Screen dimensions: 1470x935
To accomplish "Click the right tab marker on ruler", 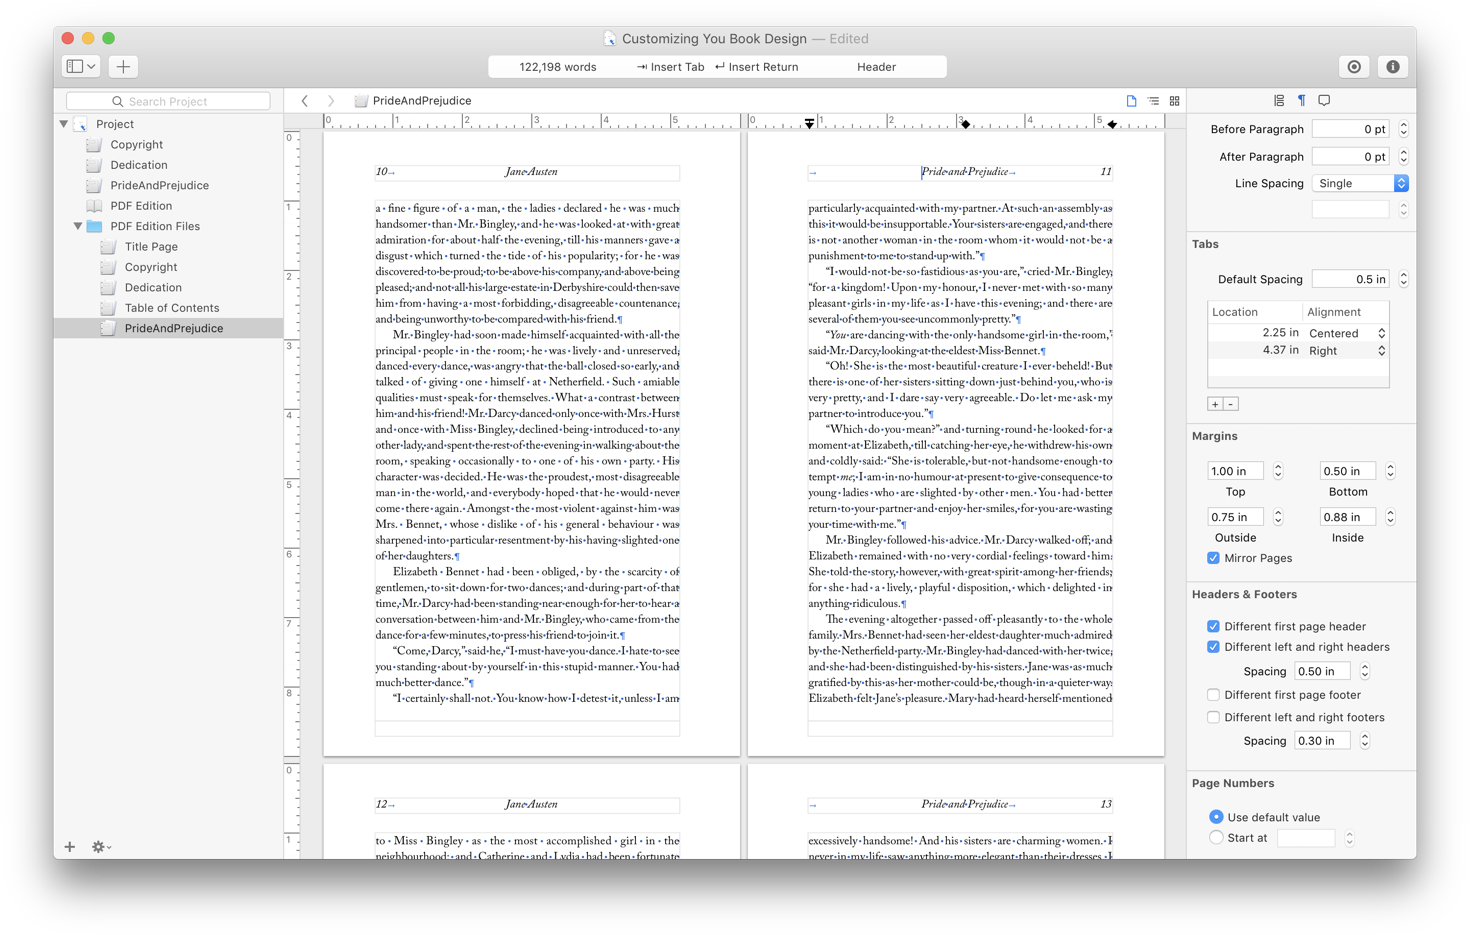I will point(1112,124).
